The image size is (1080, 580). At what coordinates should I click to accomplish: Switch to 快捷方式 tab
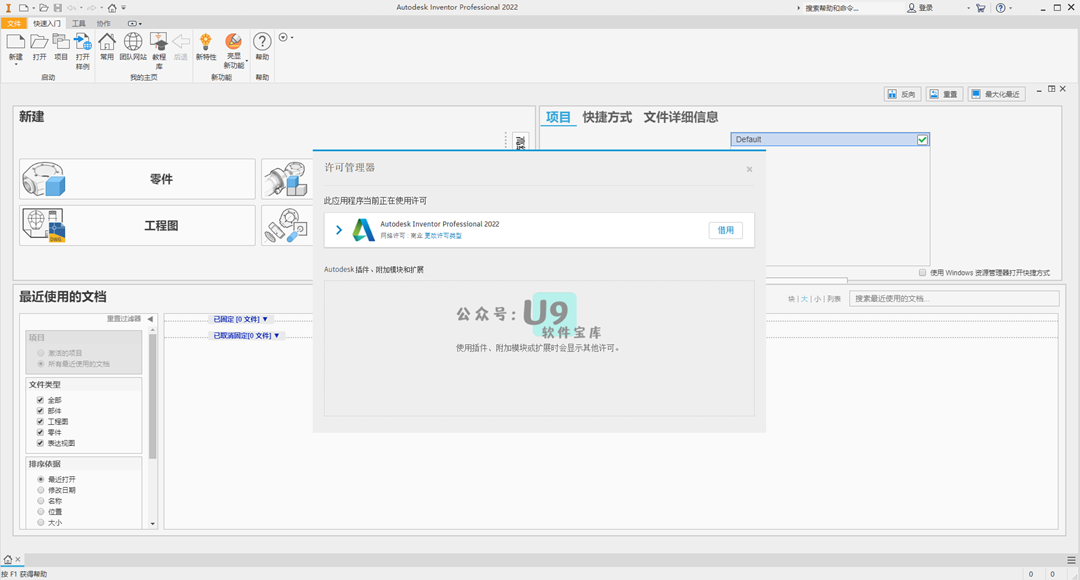(607, 117)
